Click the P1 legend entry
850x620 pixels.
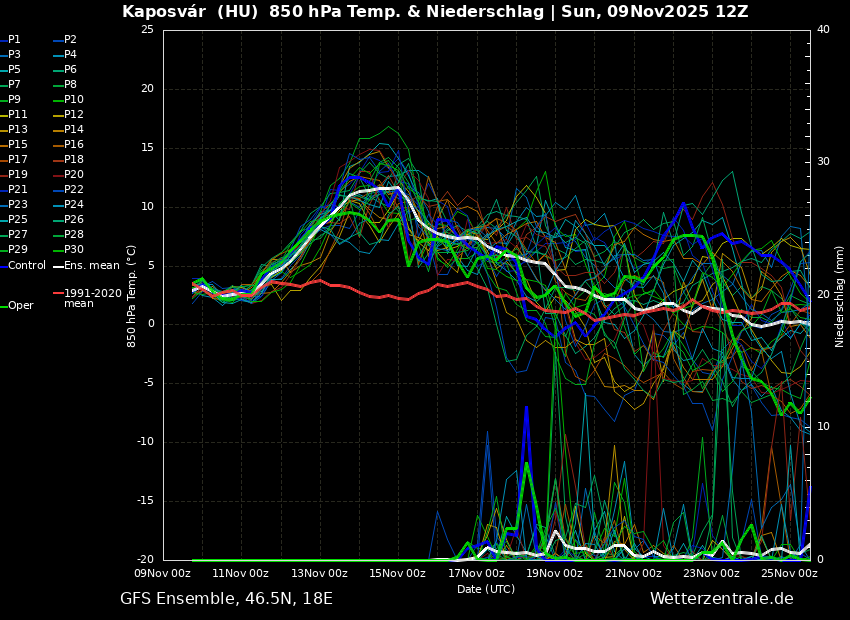[14, 40]
